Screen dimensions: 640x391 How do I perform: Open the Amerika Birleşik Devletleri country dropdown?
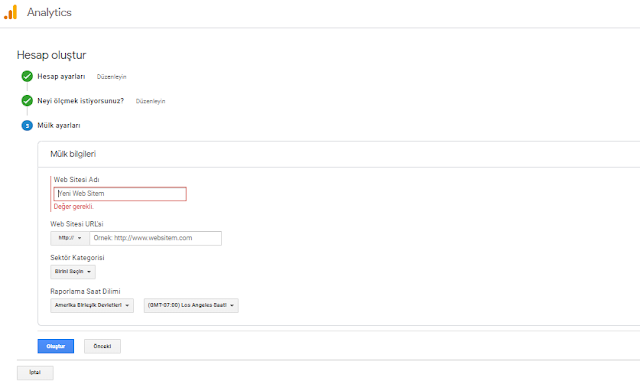click(x=92, y=305)
